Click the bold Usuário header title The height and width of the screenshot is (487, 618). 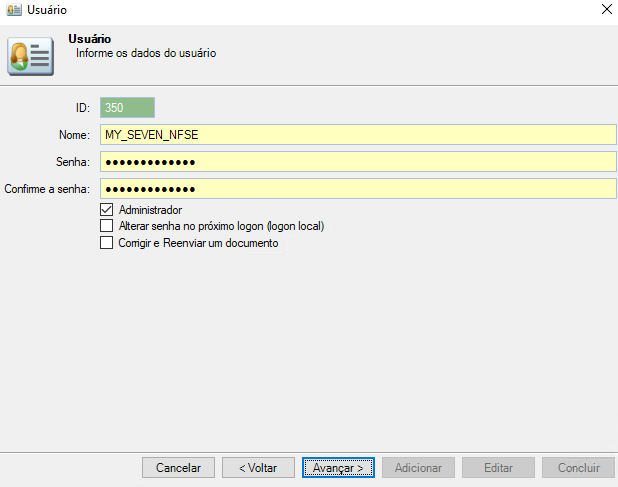pos(88,39)
